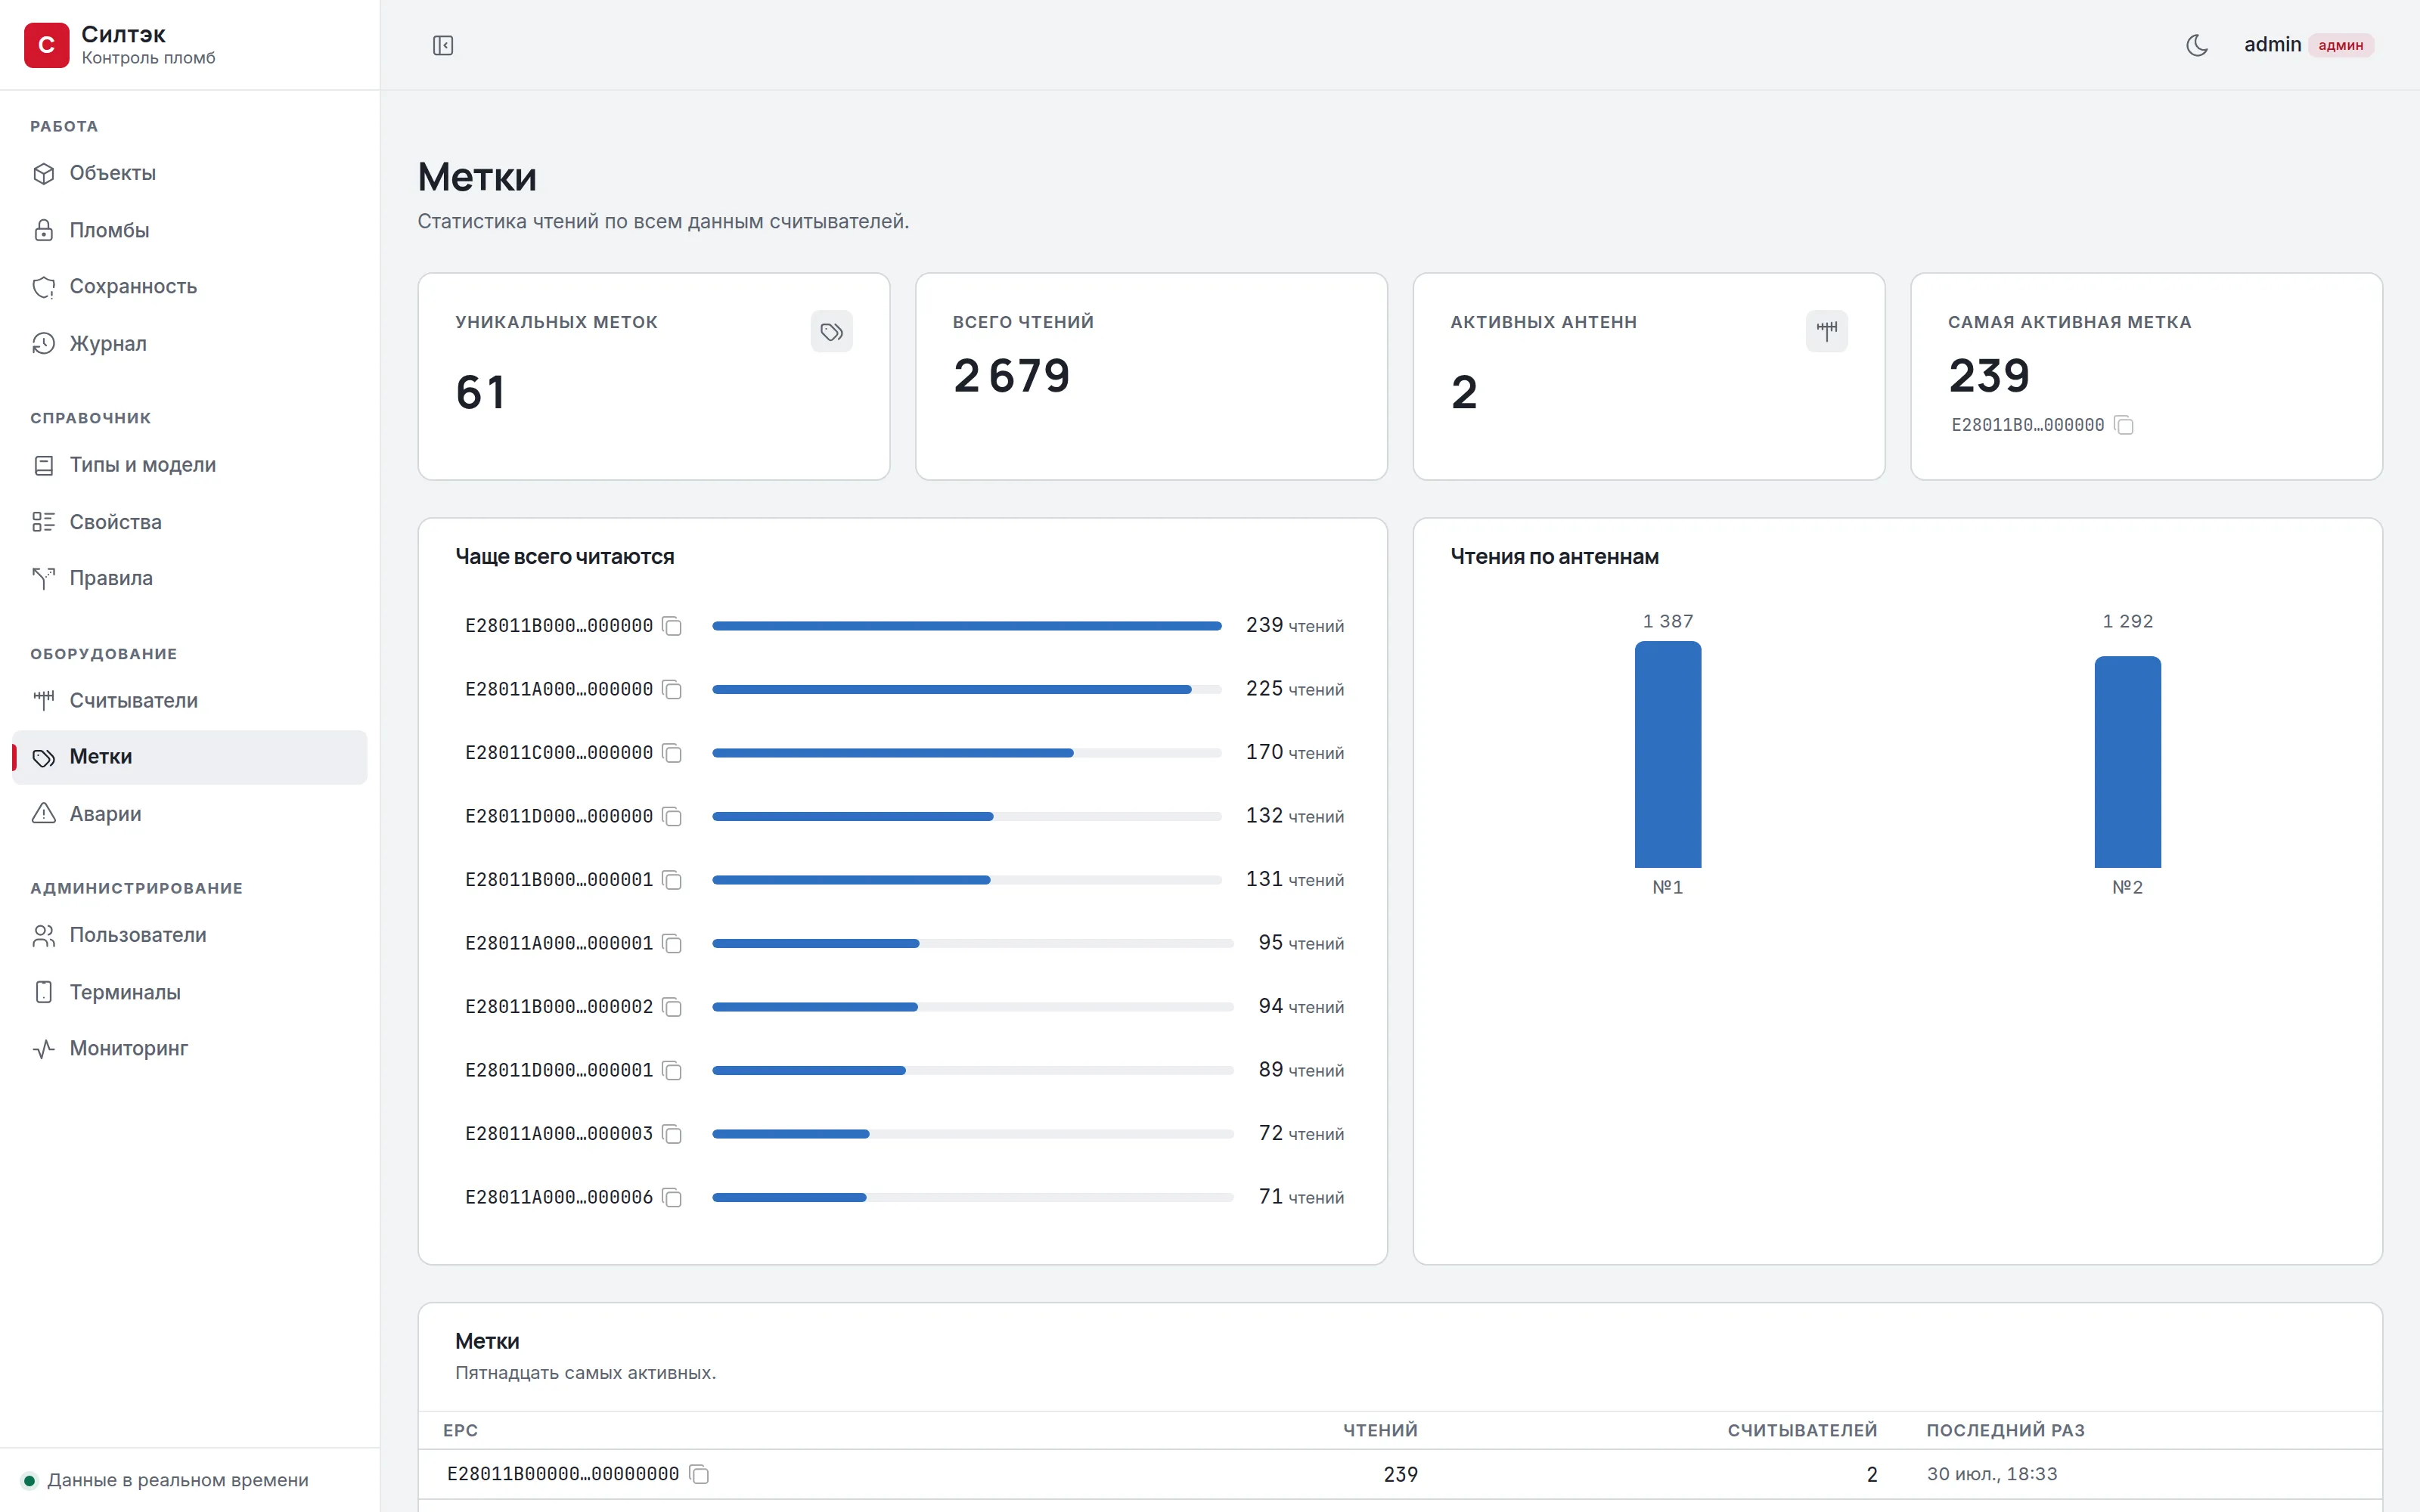Copy the E28011C000…000000 tag code
This screenshot has height=1512, width=2420.
[672, 753]
